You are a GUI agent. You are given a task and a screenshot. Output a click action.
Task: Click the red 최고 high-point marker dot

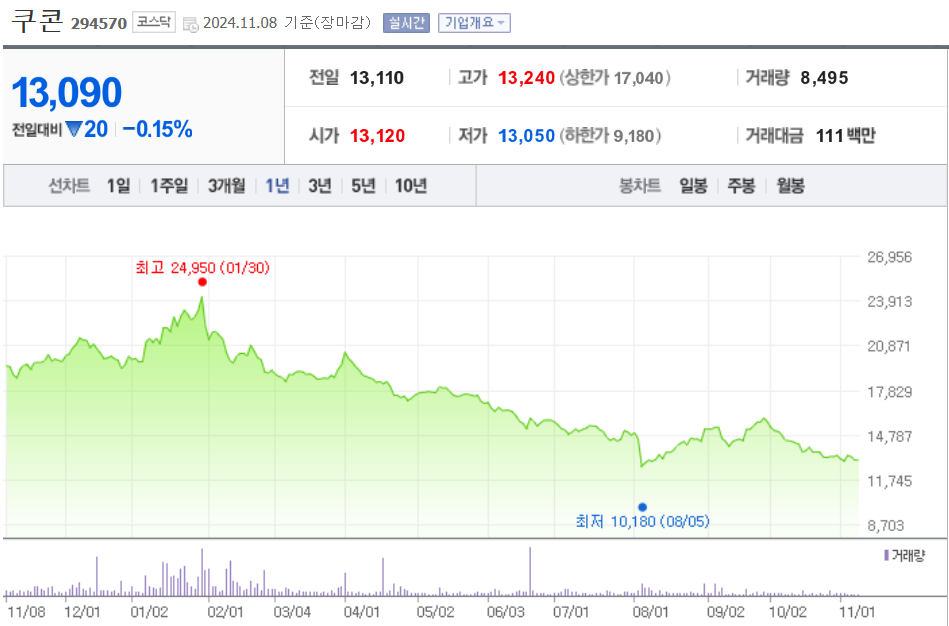pyautogui.click(x=202, y=282)
